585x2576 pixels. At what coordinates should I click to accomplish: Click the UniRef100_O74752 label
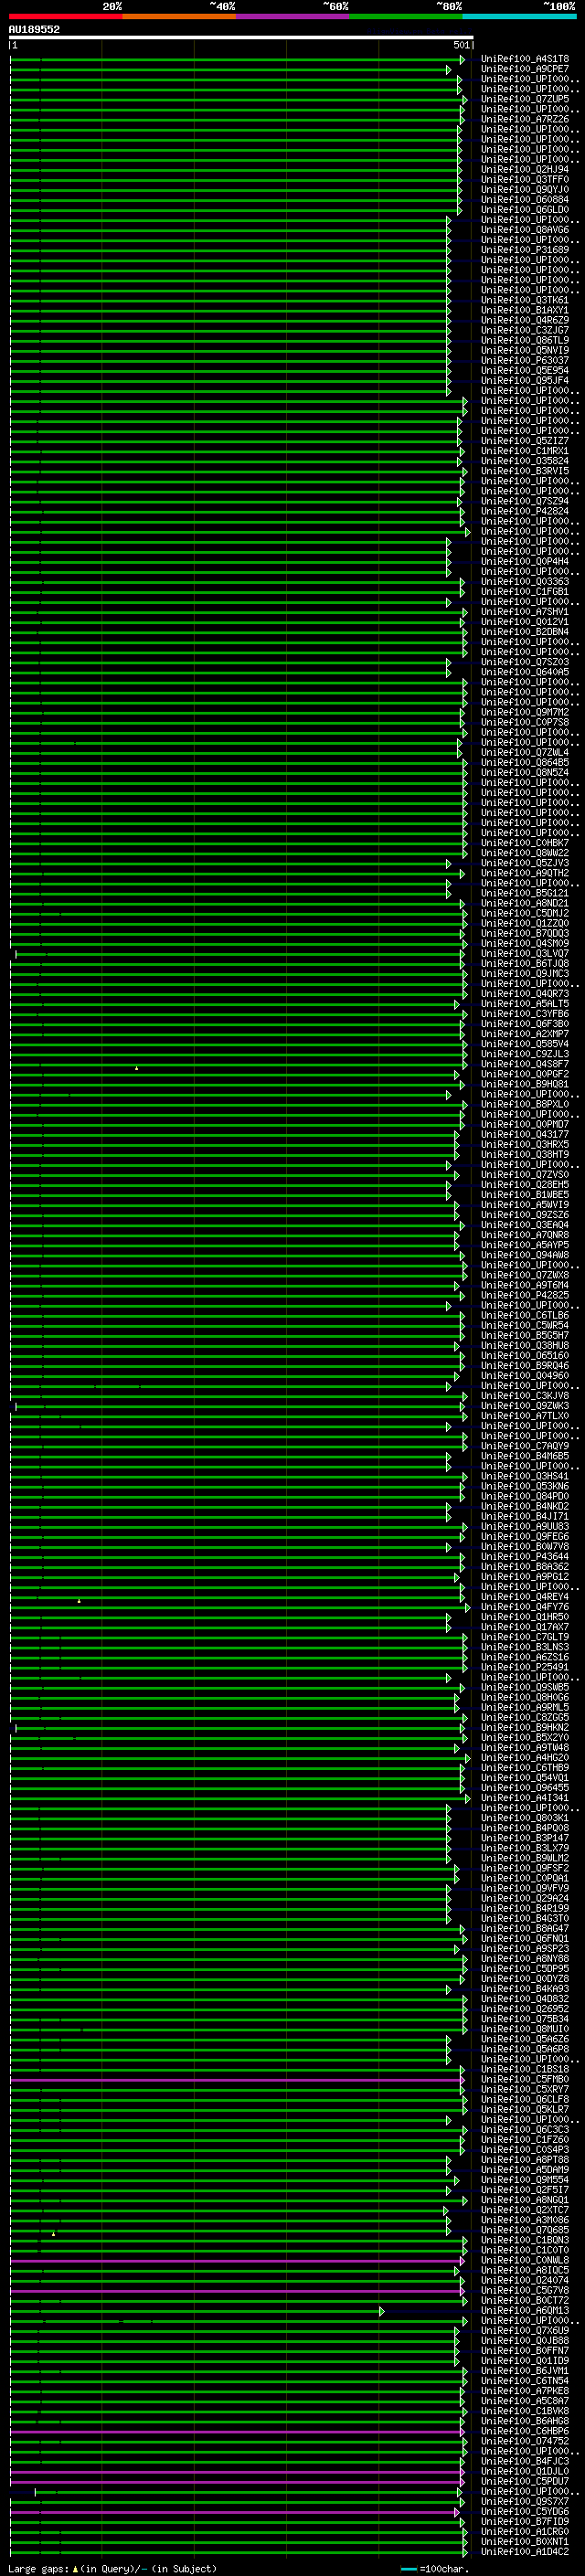[524, 2441]
